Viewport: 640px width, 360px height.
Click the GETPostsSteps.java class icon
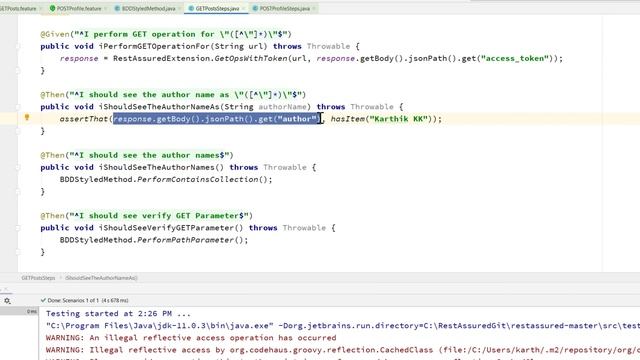(191, 8)
